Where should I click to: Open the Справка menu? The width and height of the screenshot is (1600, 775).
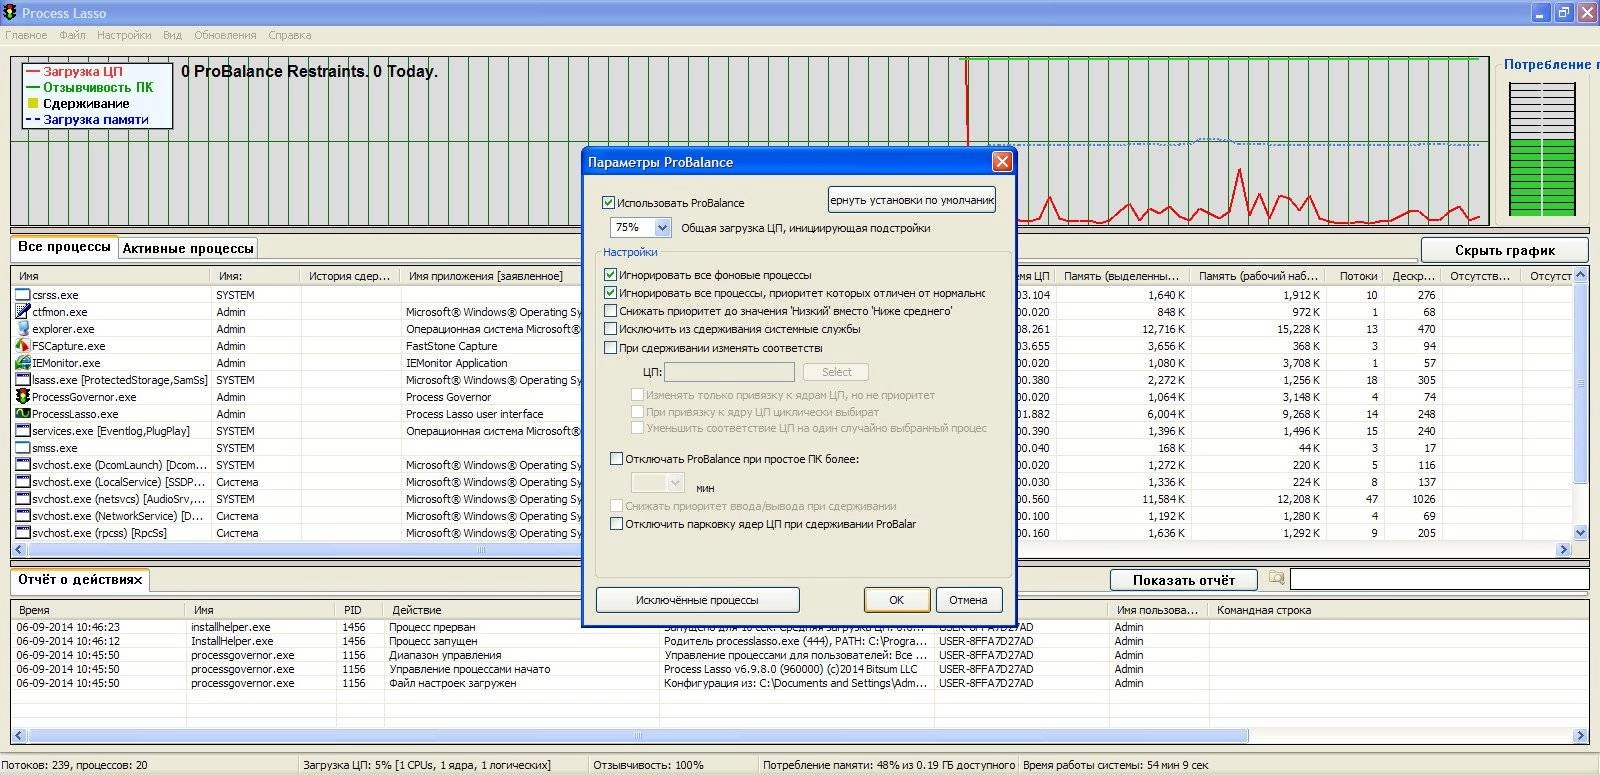point(289,35)
